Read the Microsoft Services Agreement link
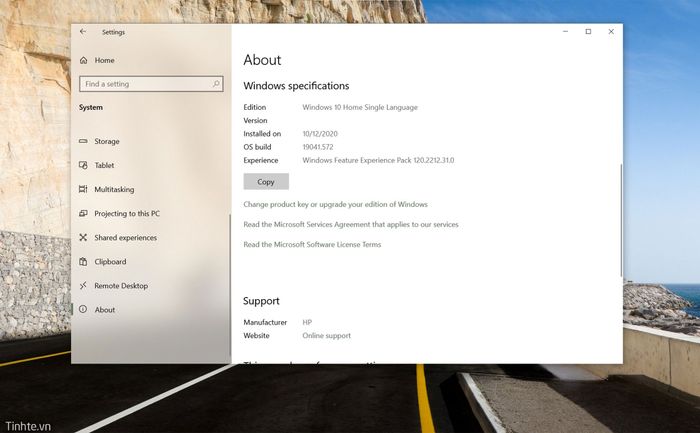Screen dimensions: 700x433 pyautogui.click(x=351, y=225)
